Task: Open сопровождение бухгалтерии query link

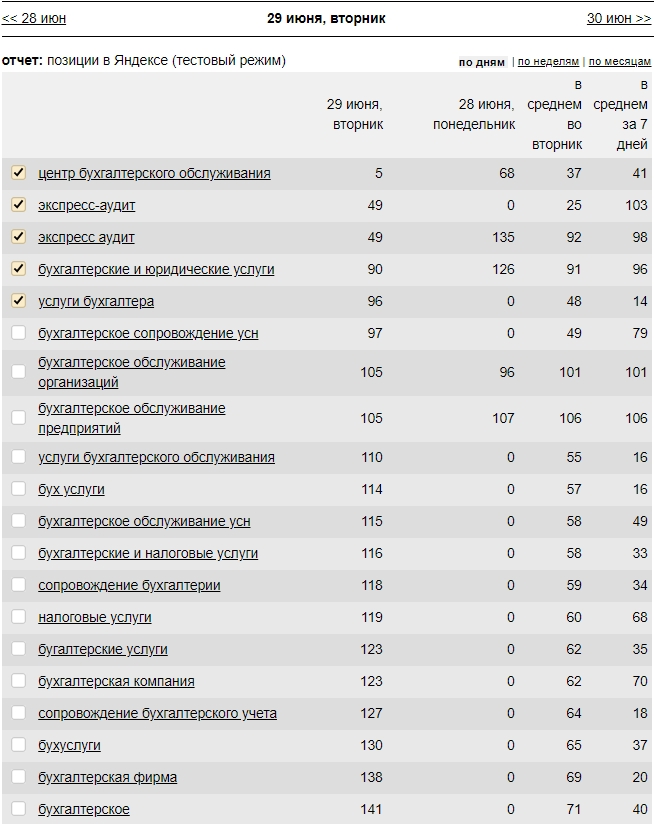Action: pyautogui.click(x=129, y=585)
